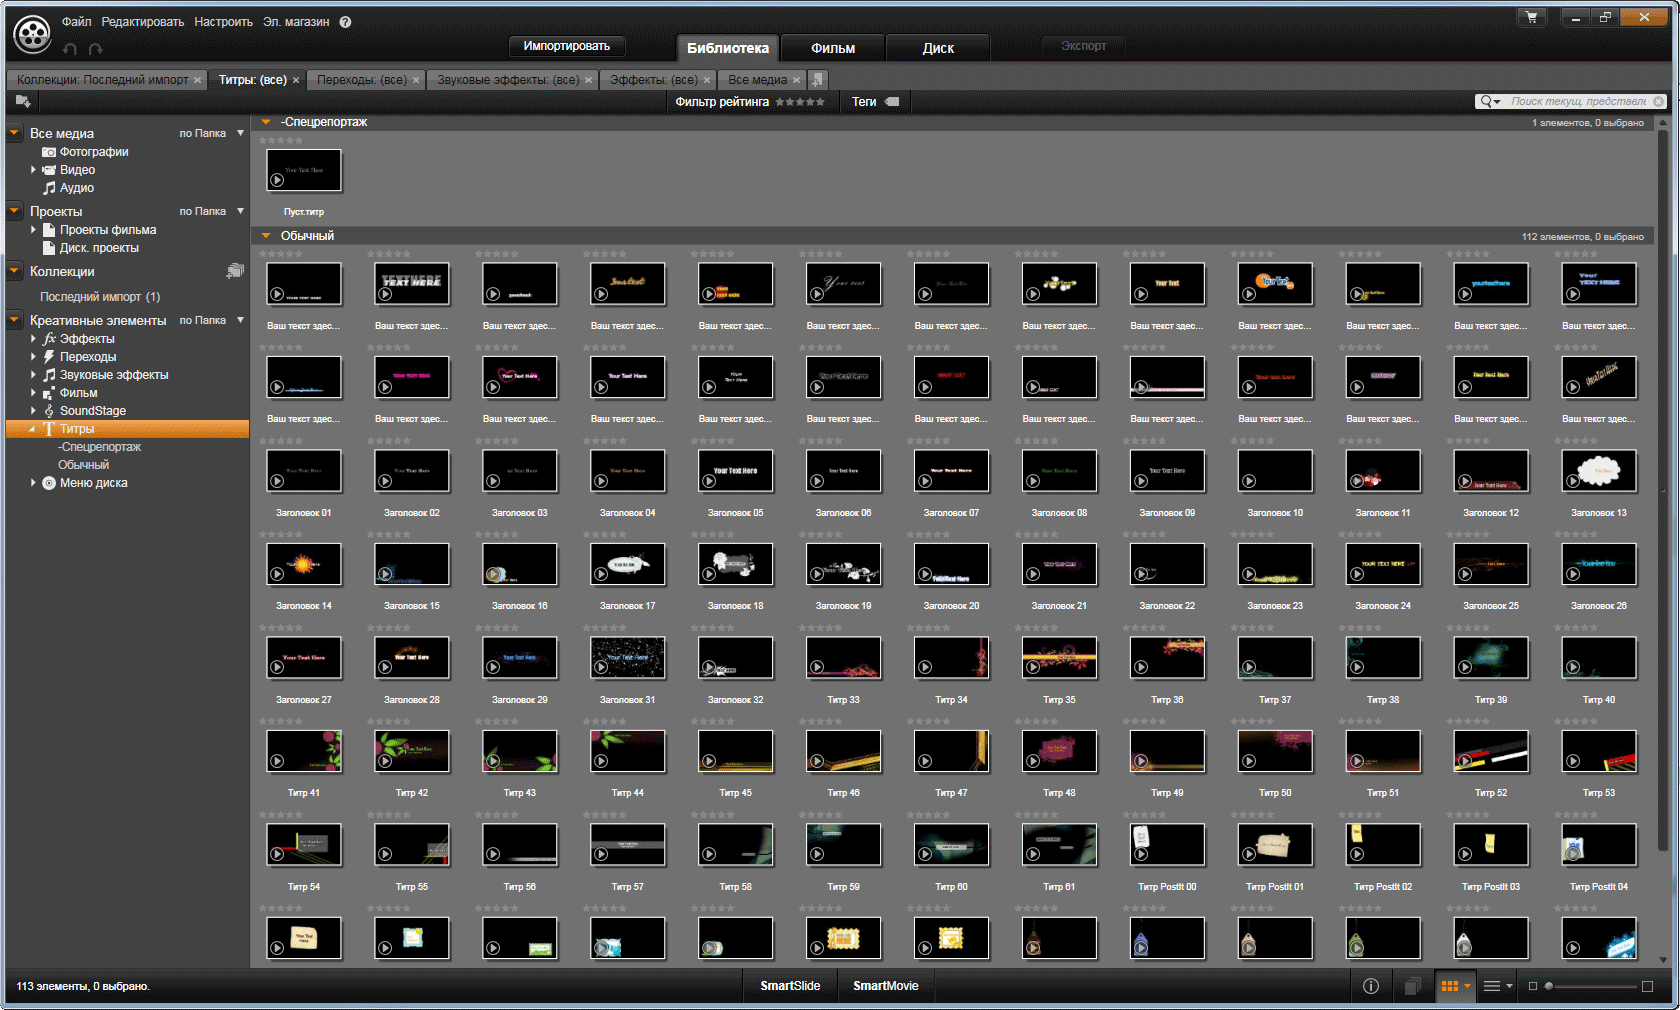Click the scenes stack icon in status bar

point(1412,986)
